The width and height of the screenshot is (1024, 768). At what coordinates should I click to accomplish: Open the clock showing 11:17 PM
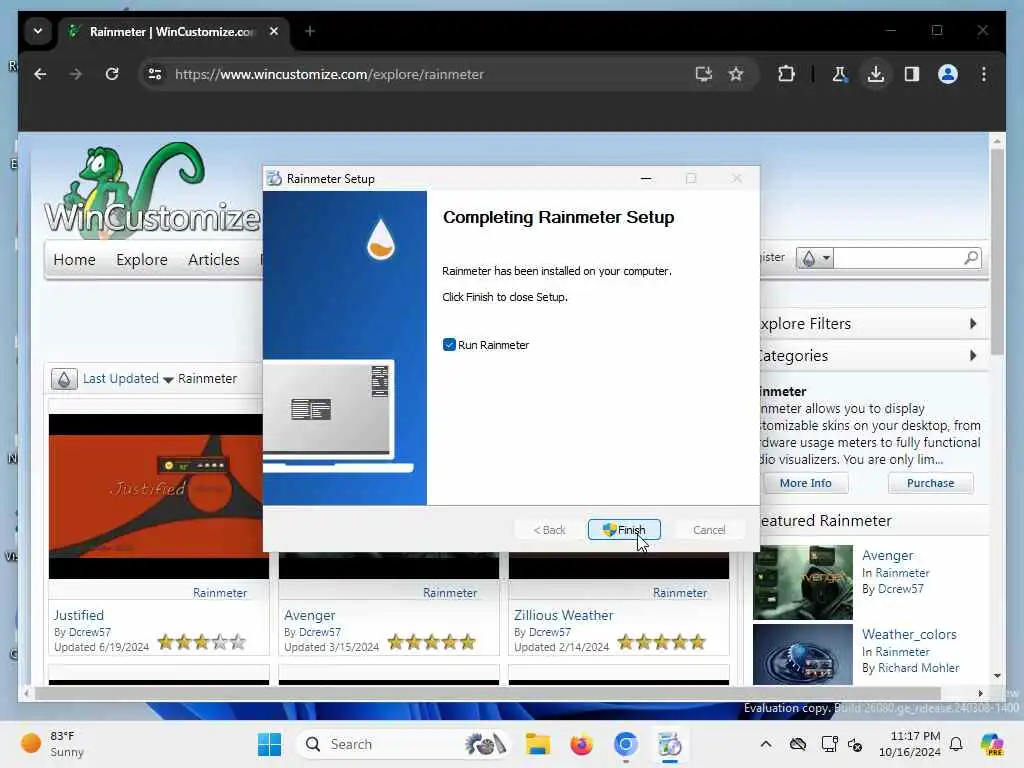tap(909, 744)
